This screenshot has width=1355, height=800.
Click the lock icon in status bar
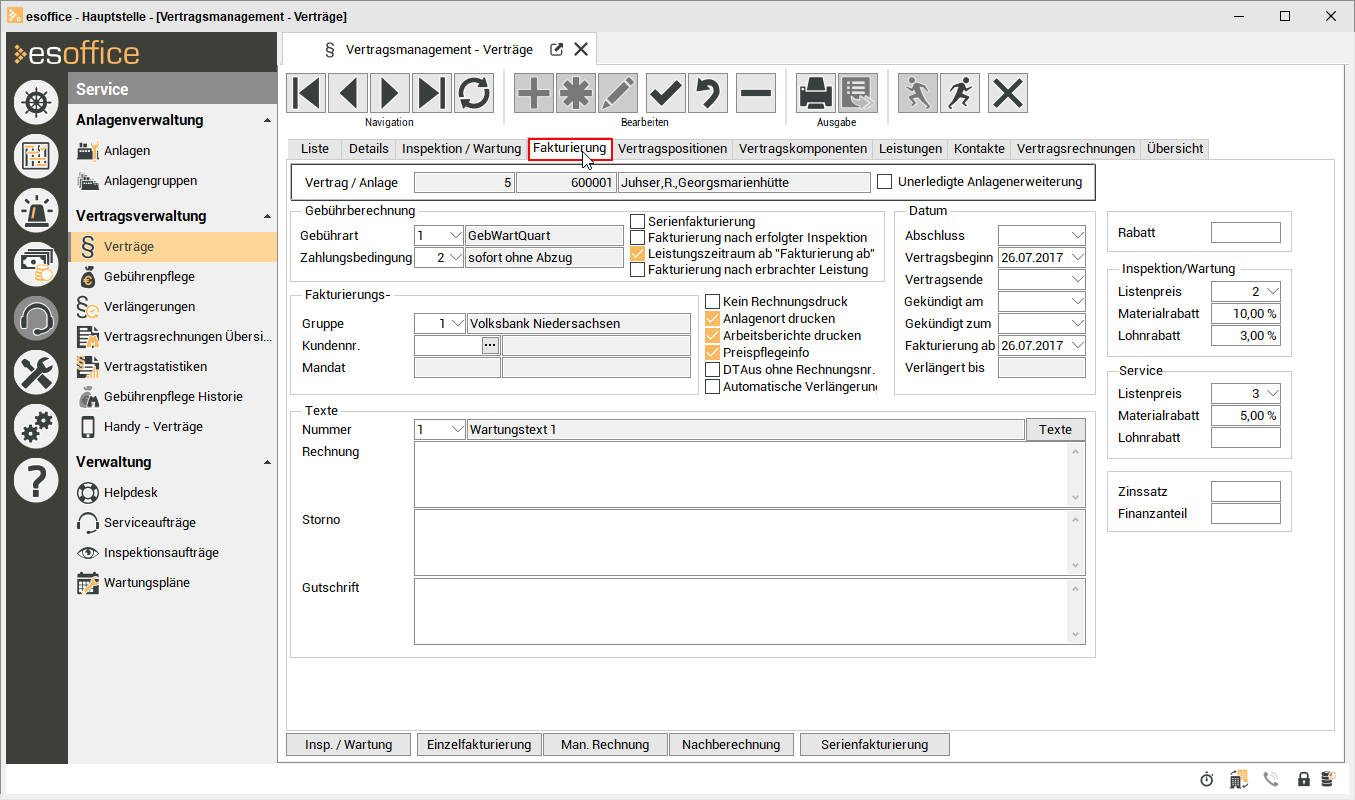coord(1303,779)
